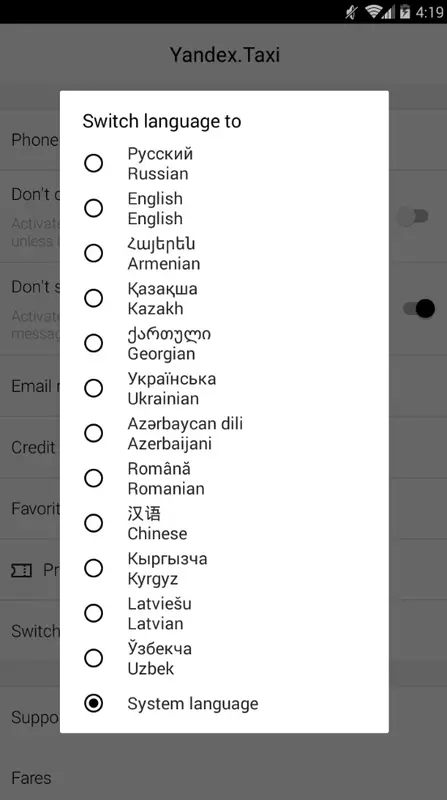Tap the System language radio button
Screen dimensions: 447x800
(93, 703)
